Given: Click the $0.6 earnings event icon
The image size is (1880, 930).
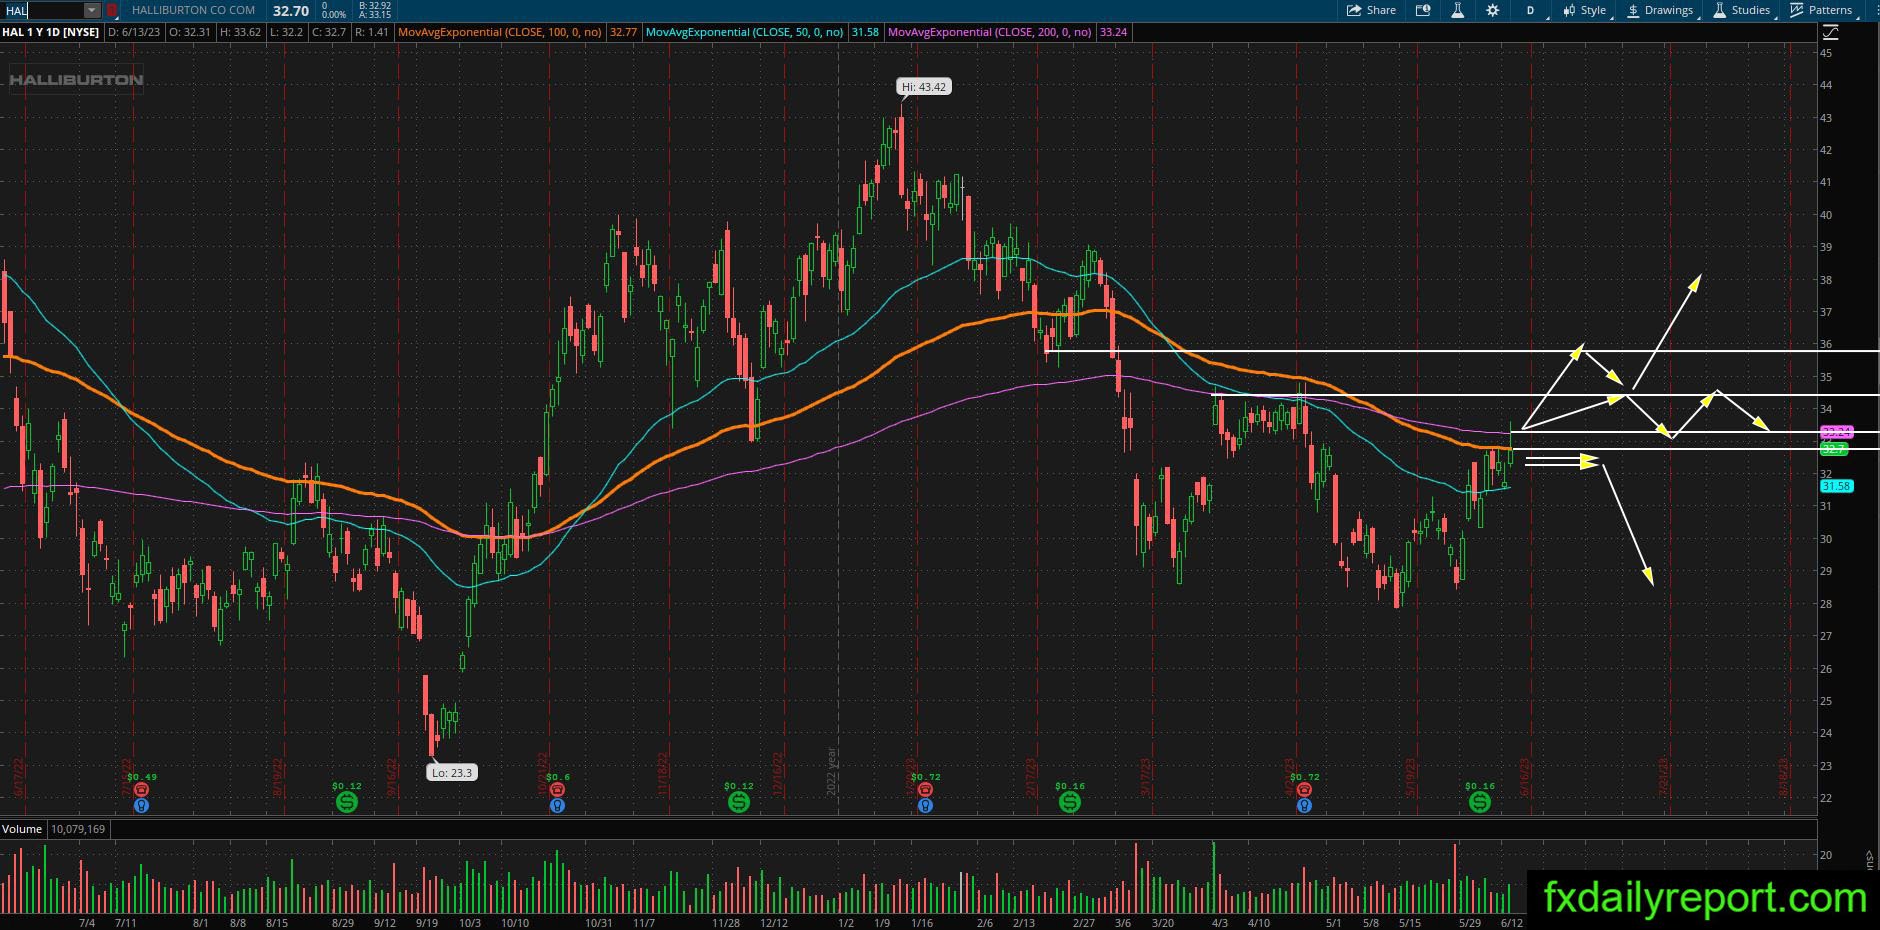Looking at the screenshot, I should (x=557, y=789).
